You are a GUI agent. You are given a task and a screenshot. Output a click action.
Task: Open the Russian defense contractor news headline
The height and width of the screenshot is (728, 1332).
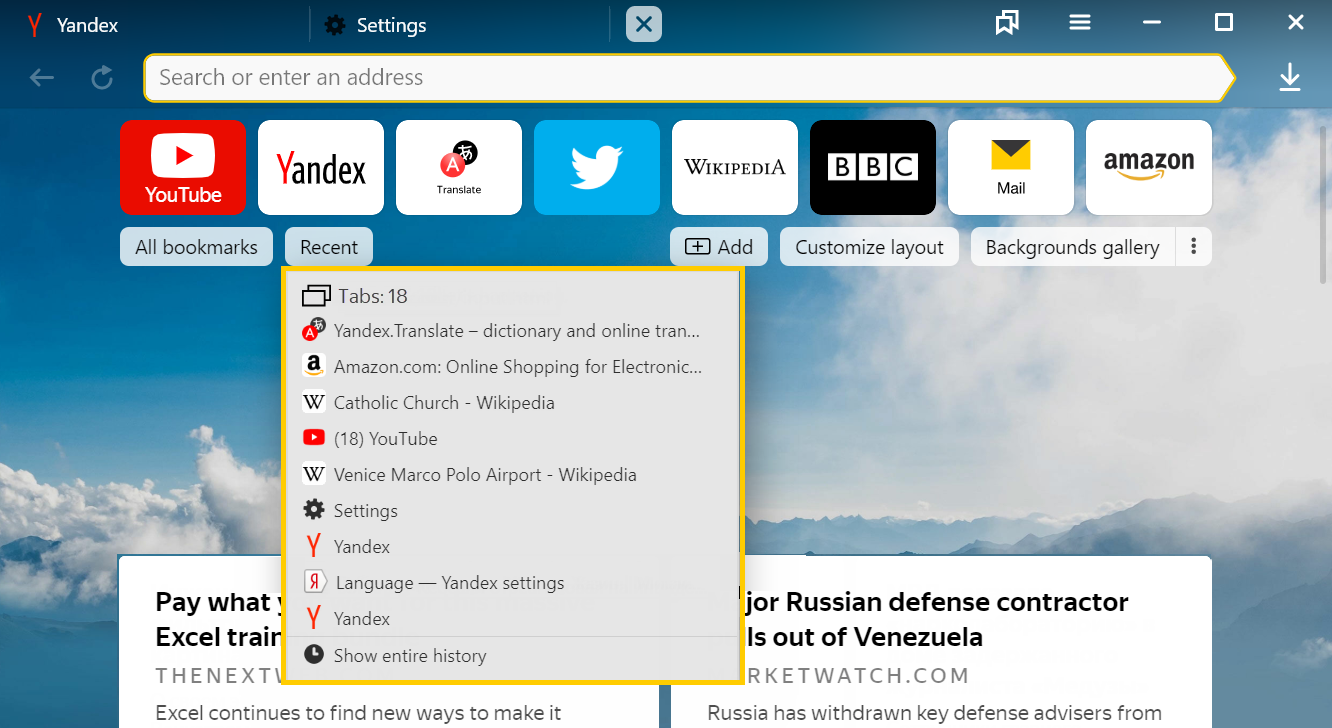tap(937, 620)
